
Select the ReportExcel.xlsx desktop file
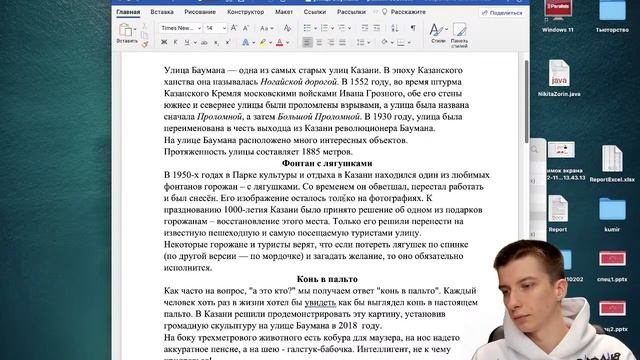click(x=612, y=163)
